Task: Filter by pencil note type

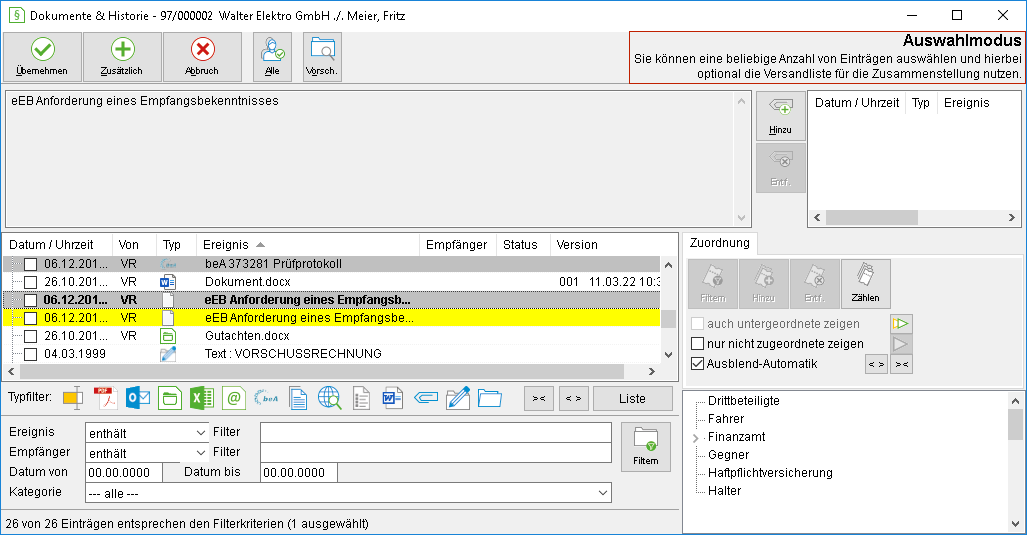Action: point(458,398)
